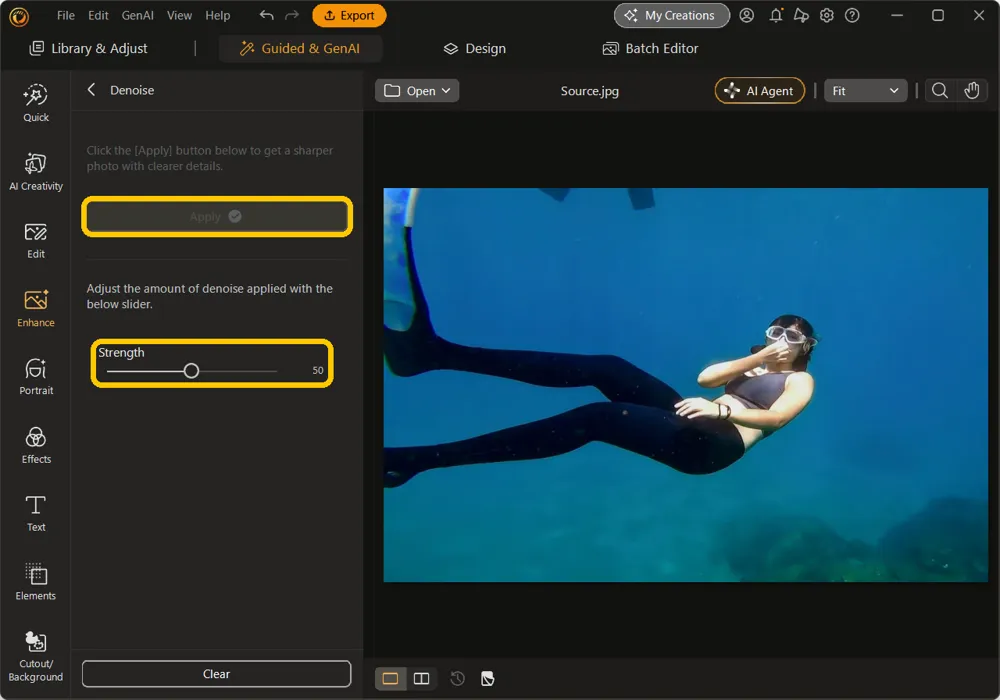1000x700 pixels.
Task: Open the Cutout/Background tool
Action: point(36,657)
